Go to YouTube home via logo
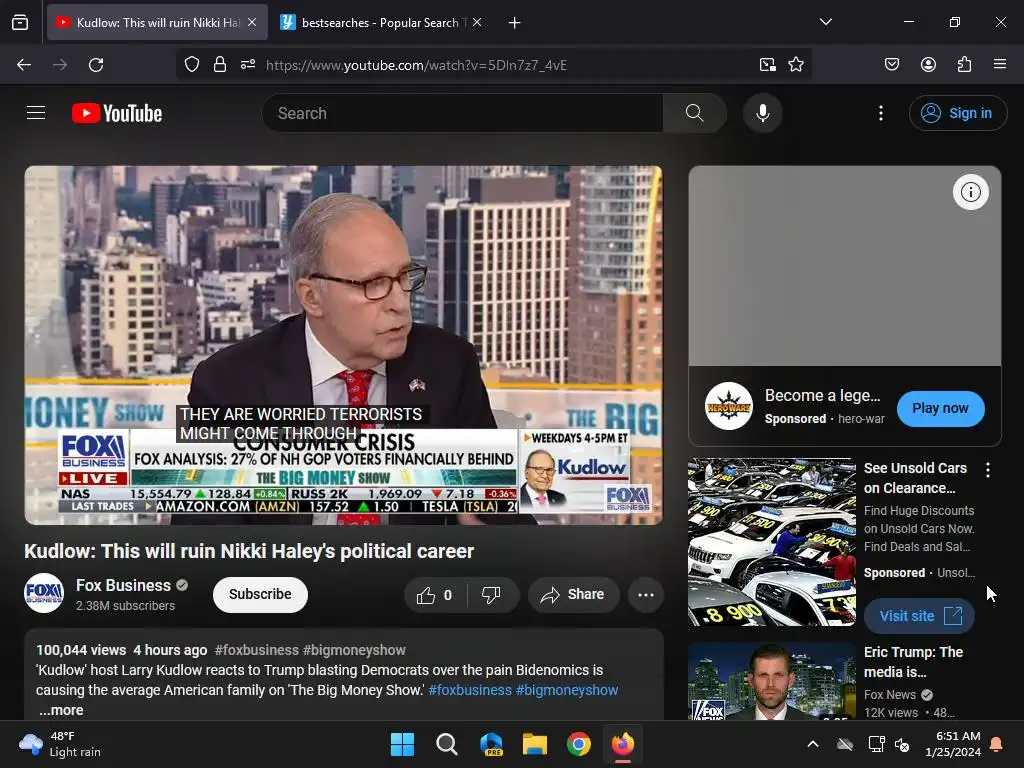1024x768 pixels. (117, 113)
